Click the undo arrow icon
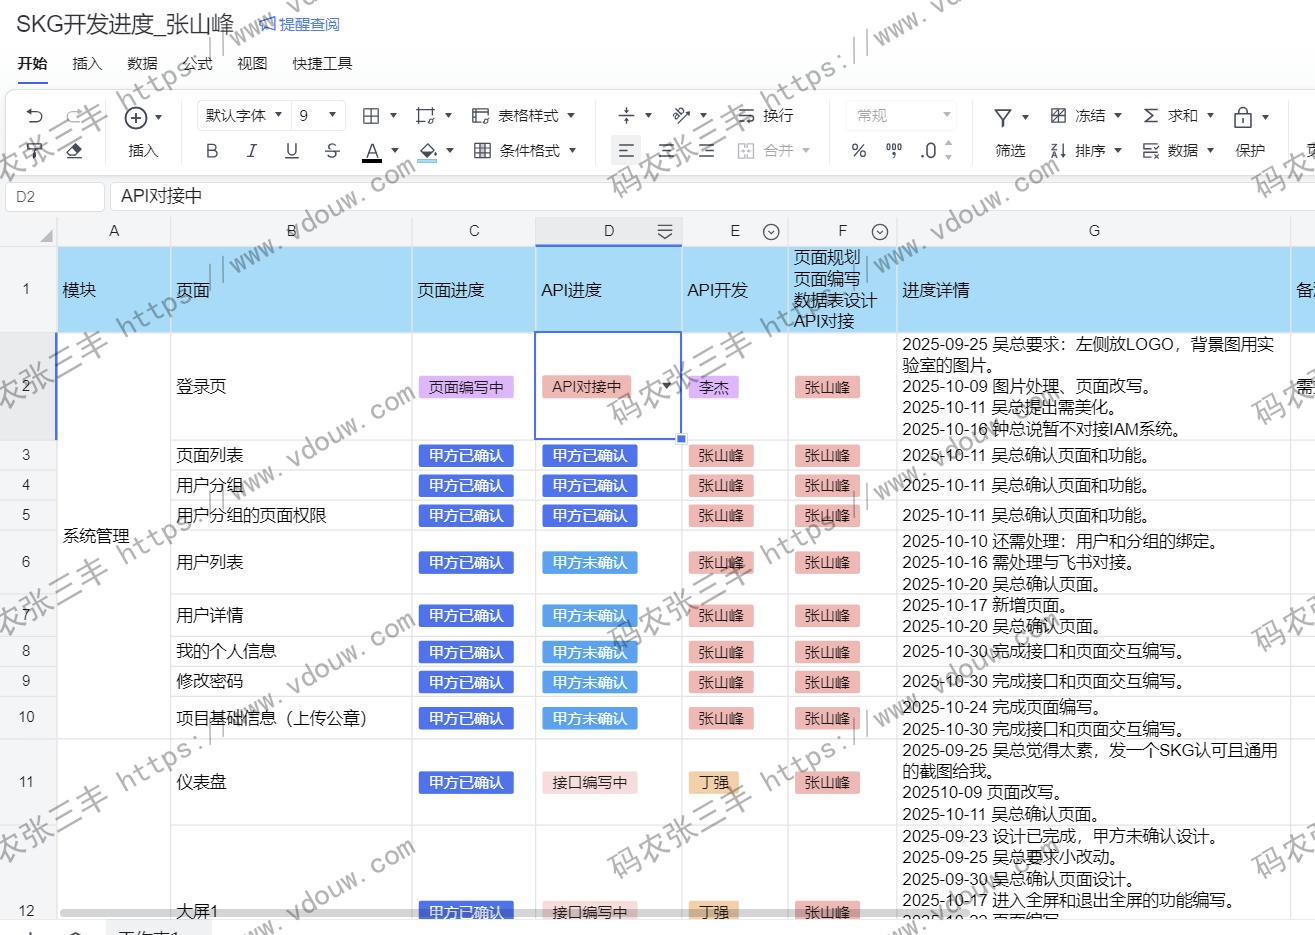This screenshot has height=935, width=1315. pyautogui.click(x=34, y=116)
